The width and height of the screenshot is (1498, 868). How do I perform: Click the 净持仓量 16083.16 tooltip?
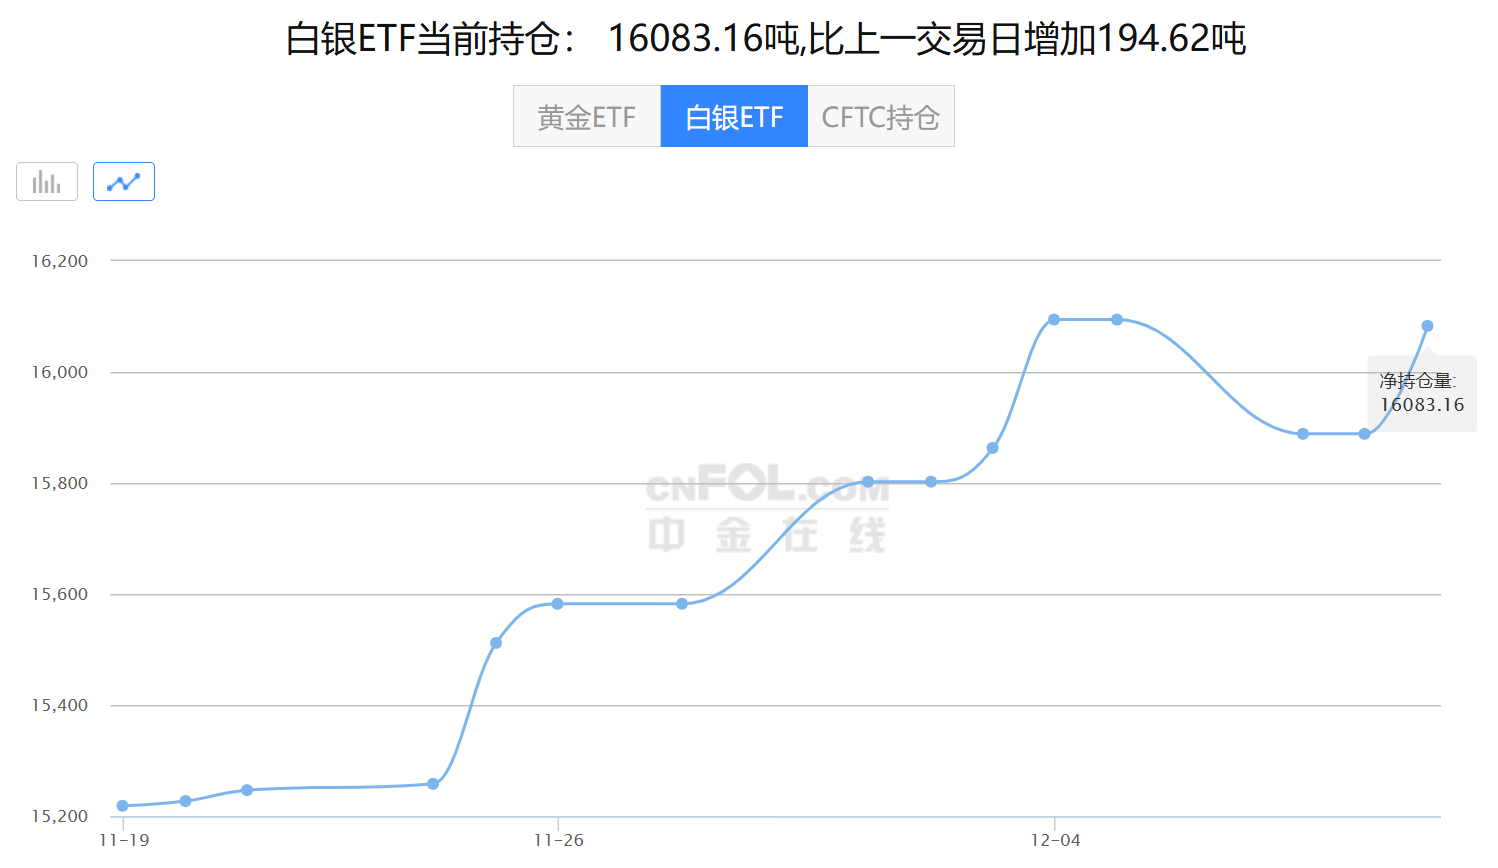[1422, 394]
